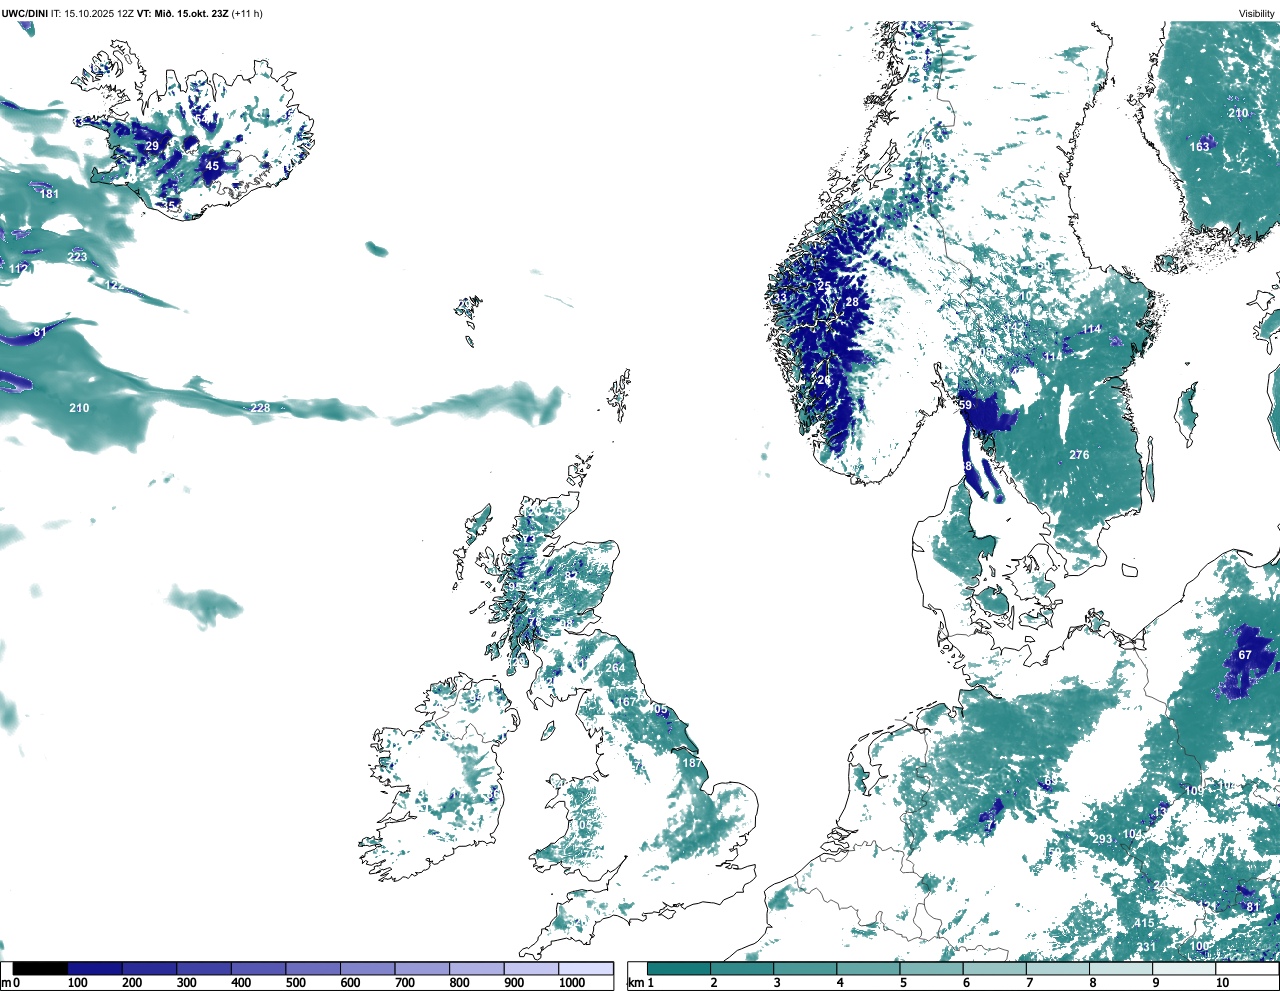
Task: Click the 'VT: Mið. 15.okt. 23Z' valid time
Action: 183,14
